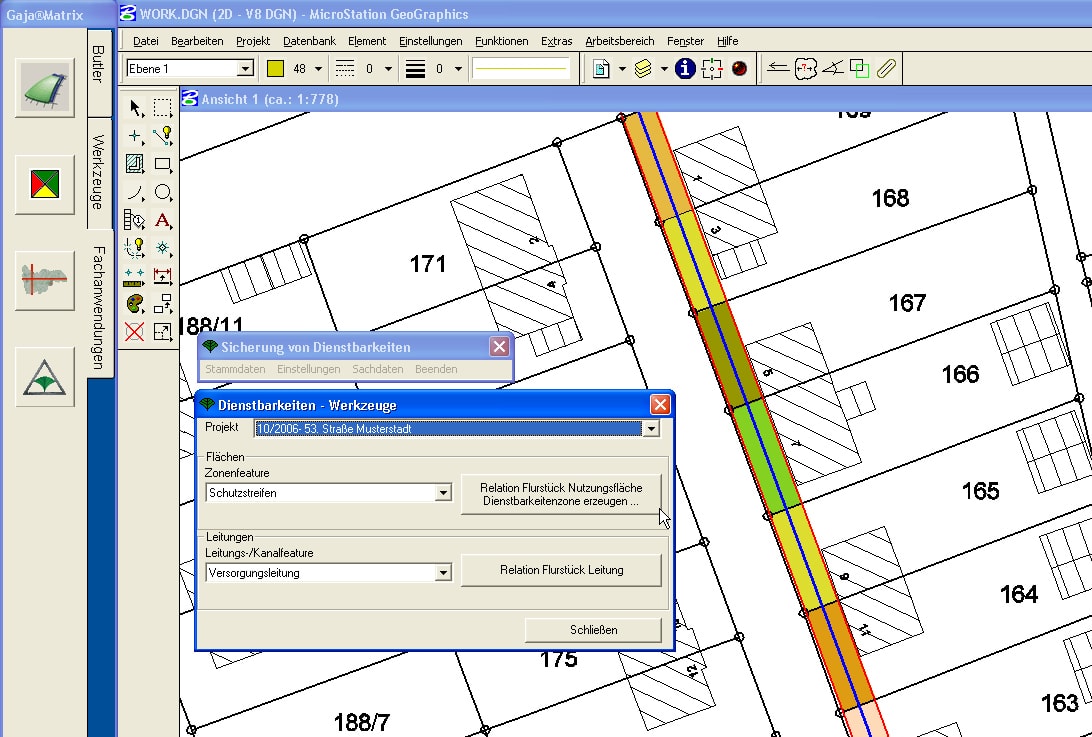The height and width of the screenshot is (737, 1092).
Task: Choose the circle drawing tool
Action: tap(163, 192)
